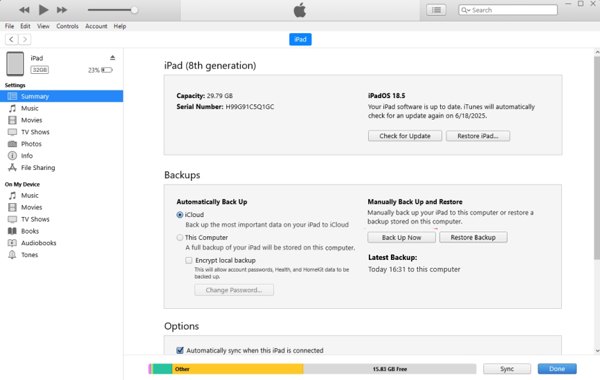Open the Edit menu
The height and width of the screenshot is (380, 600).
[x=25, y=26]
